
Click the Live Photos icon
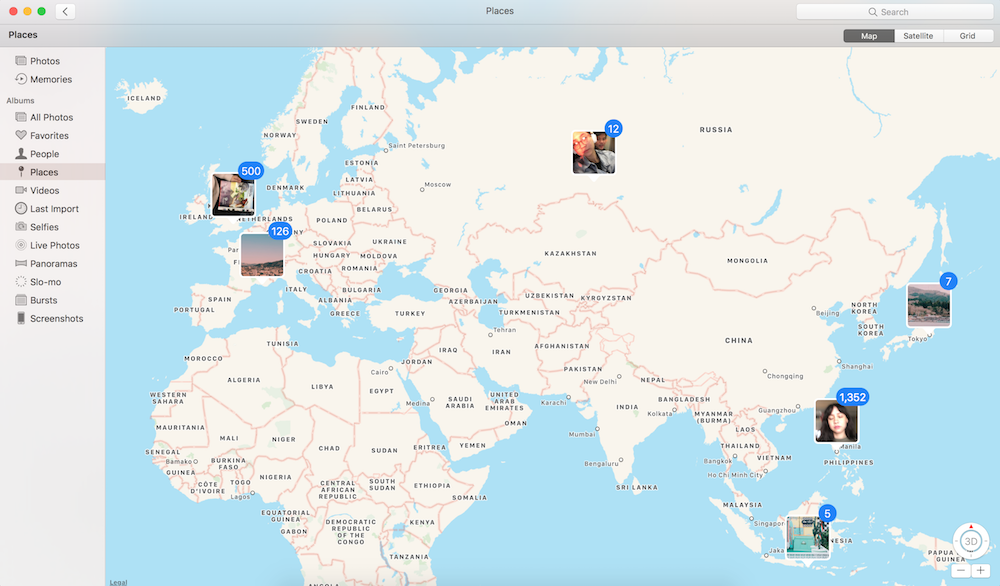pos(21,245)
